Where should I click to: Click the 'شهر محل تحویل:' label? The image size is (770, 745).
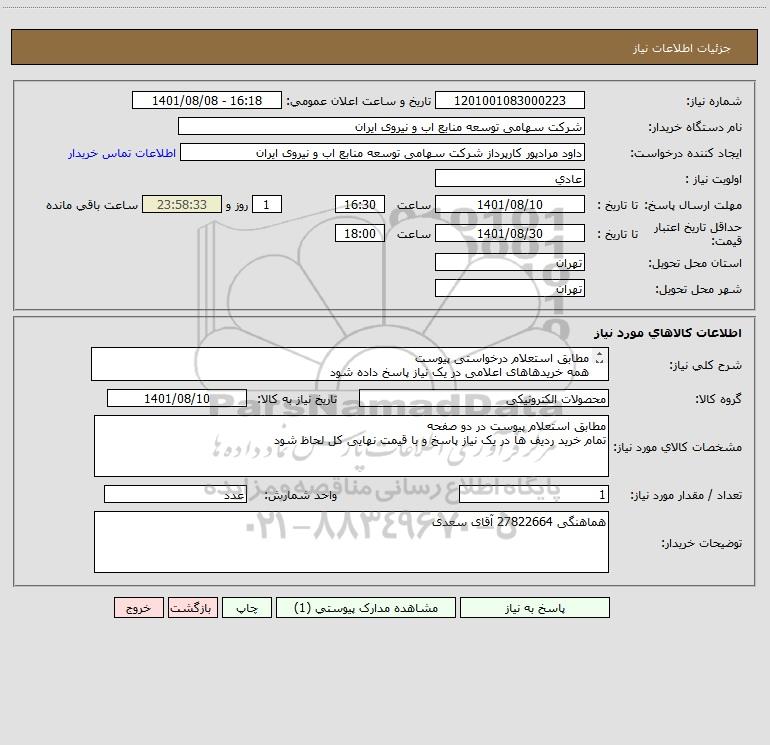699,290
